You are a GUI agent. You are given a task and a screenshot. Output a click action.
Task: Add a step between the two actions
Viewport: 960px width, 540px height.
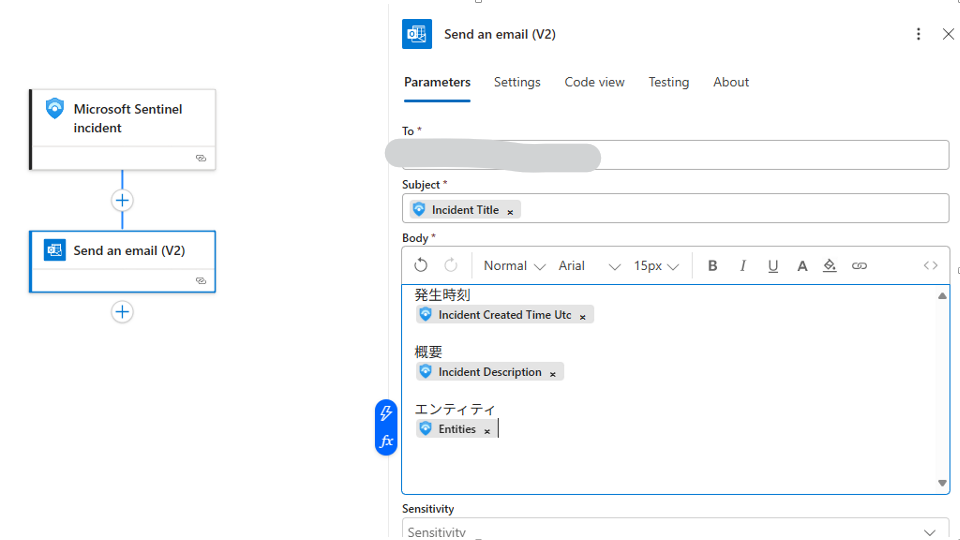(122, 200)
